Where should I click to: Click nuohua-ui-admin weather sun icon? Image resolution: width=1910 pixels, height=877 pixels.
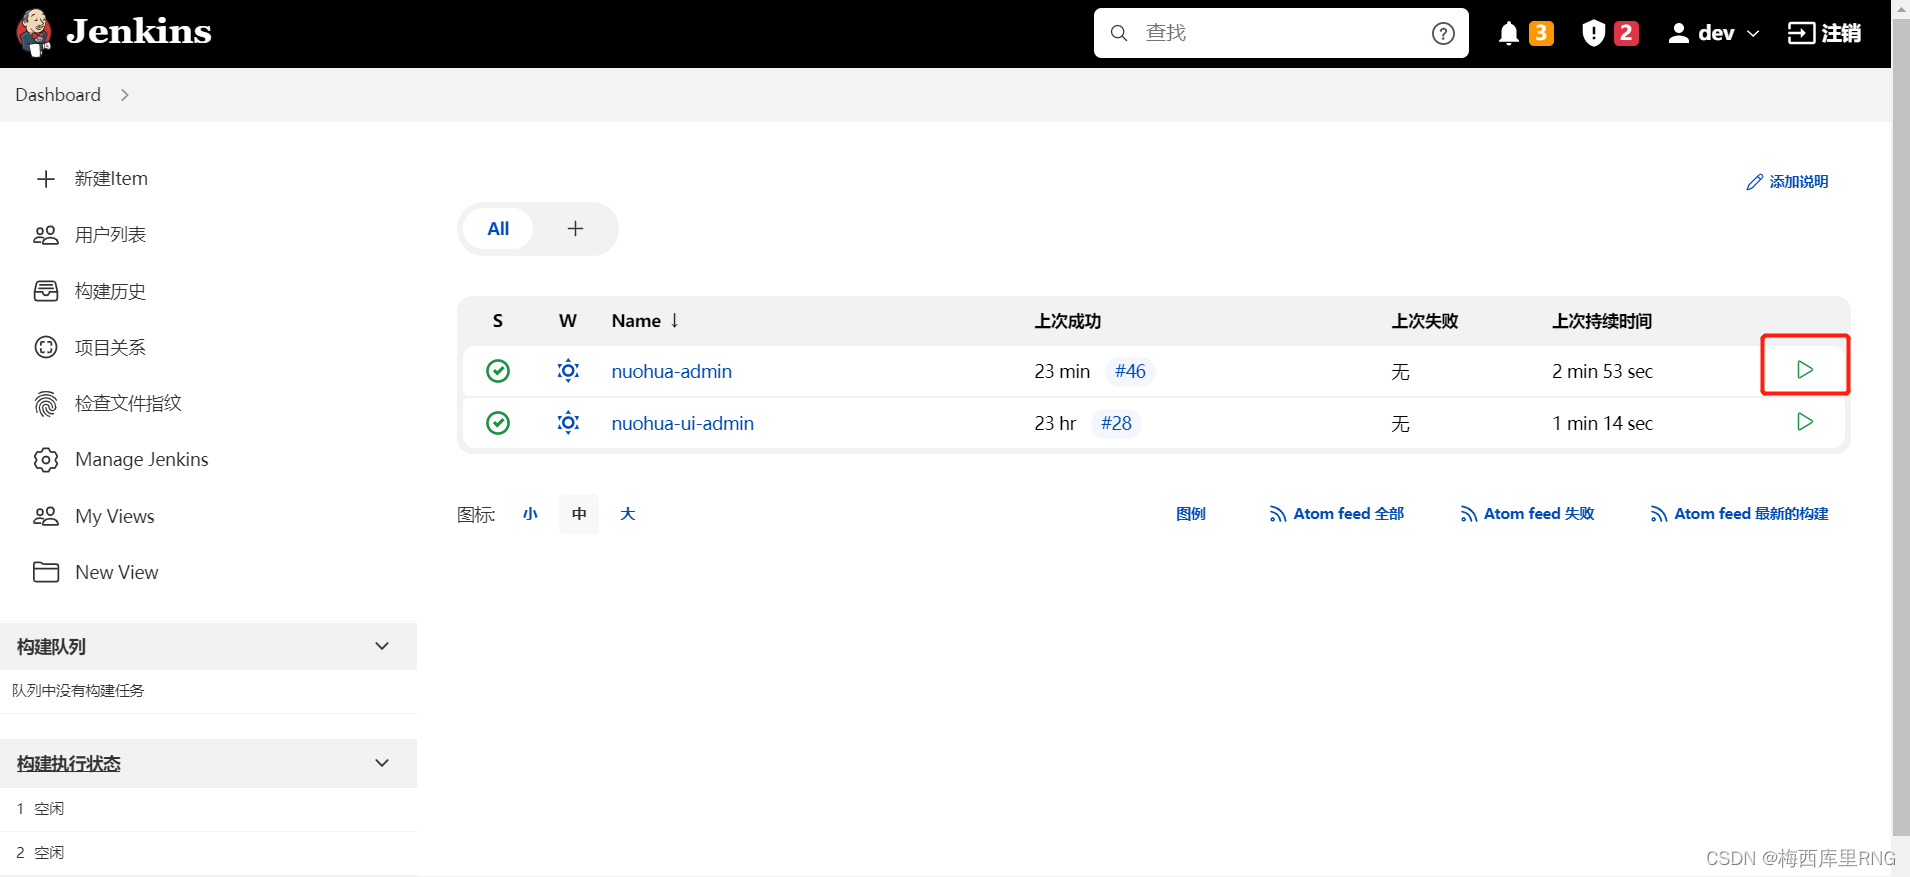coord(568,423)
